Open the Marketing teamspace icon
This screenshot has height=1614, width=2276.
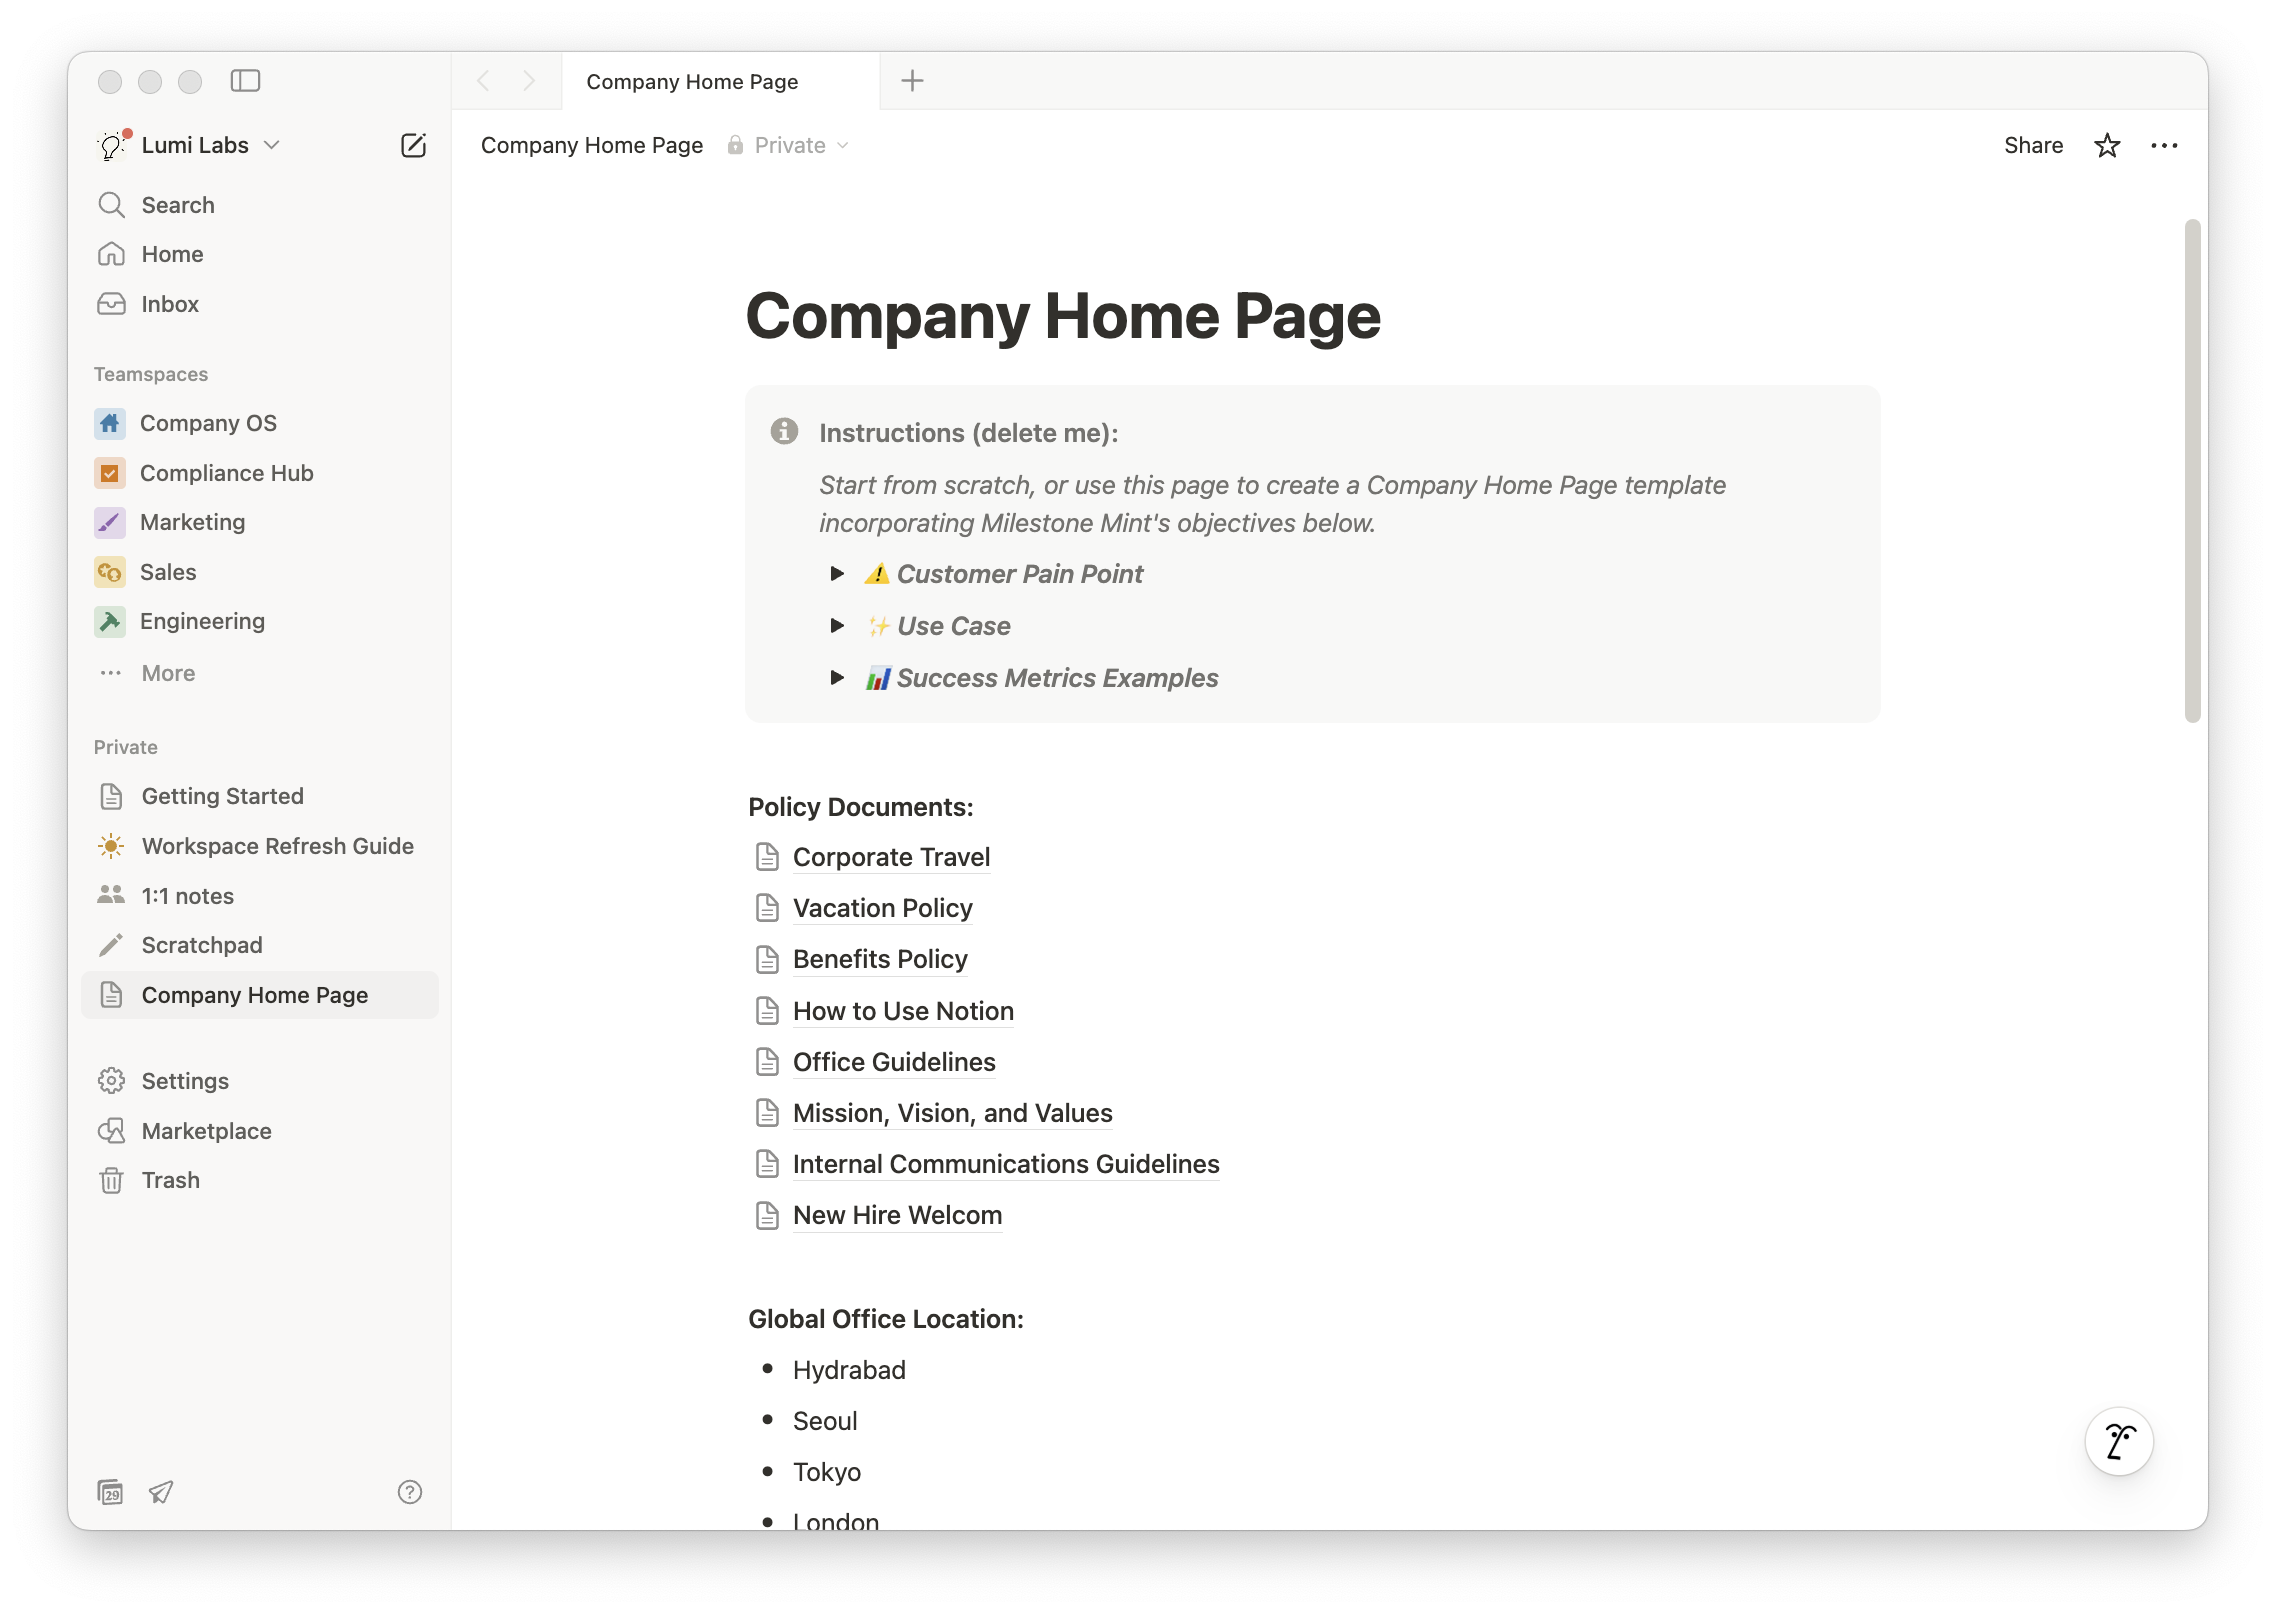(110, 522)
